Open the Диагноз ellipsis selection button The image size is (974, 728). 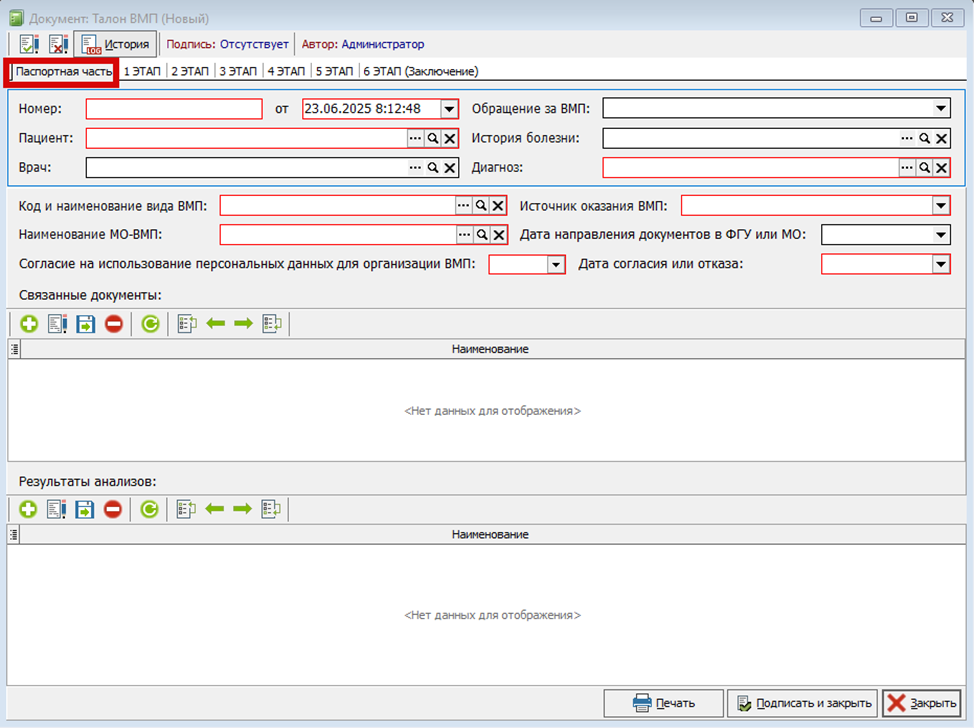pyautogui.click(x=907, y=167)
